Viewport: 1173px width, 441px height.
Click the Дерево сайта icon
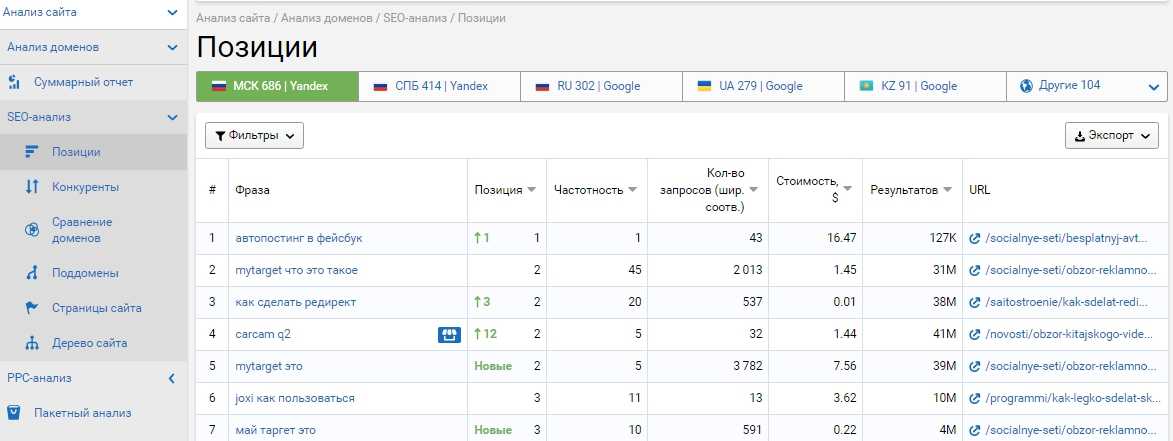pyautogui.click(x=31, y=343)
